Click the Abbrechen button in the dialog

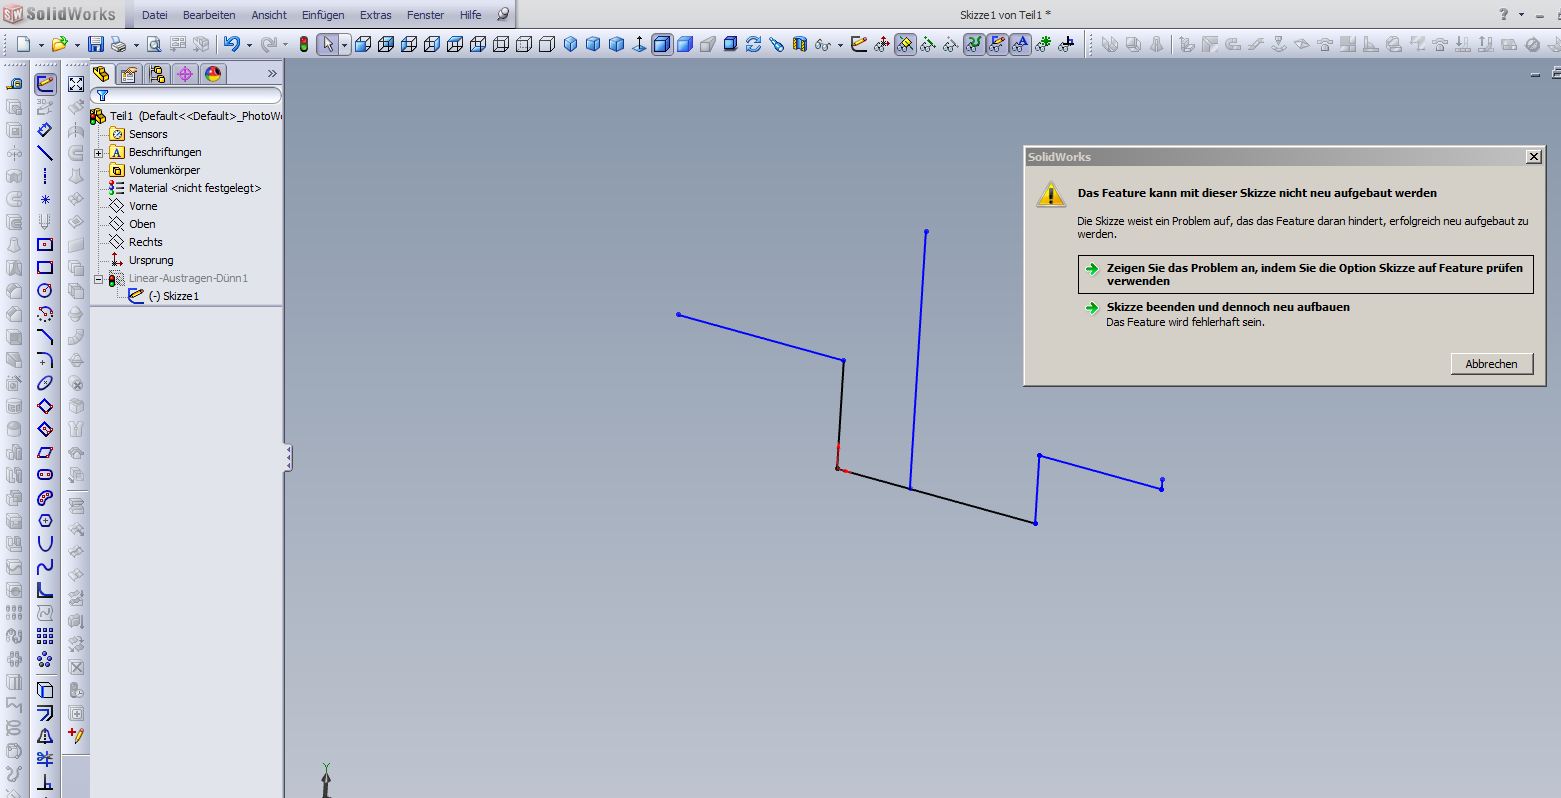click(1491, 364)
